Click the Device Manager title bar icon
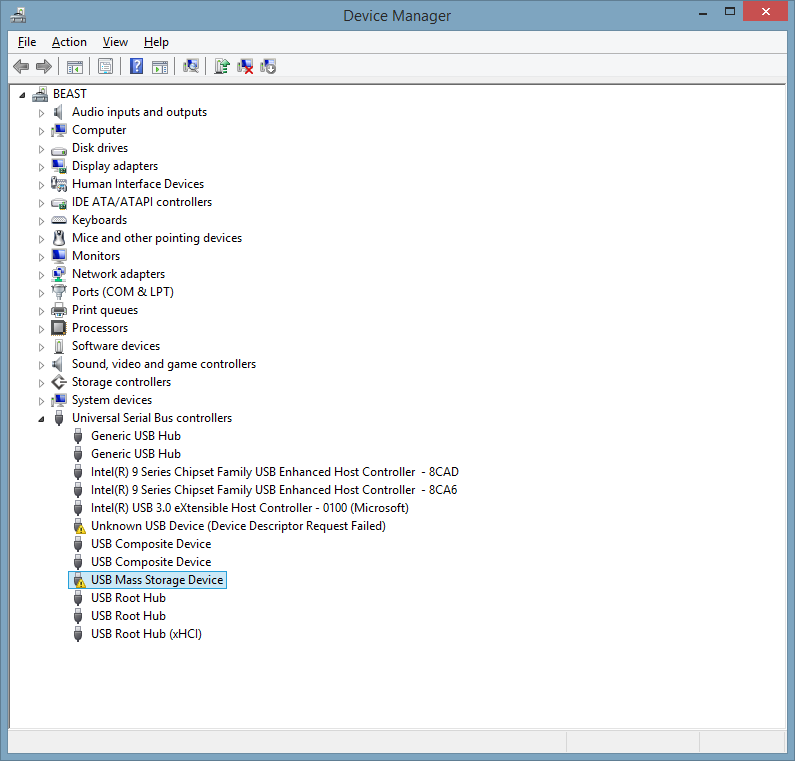This screenshot has height=761, width=795. click(x=18, y=15)
